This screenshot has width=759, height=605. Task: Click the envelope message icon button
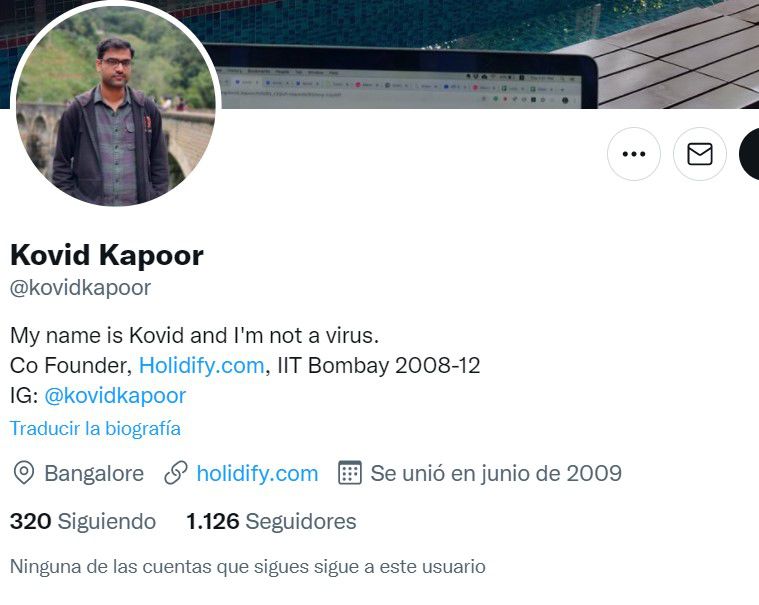coord(699,154)
